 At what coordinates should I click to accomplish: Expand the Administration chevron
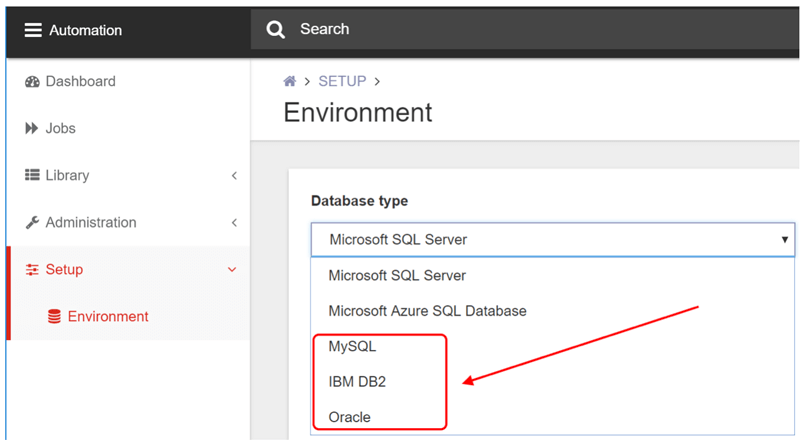coord(234,223)
